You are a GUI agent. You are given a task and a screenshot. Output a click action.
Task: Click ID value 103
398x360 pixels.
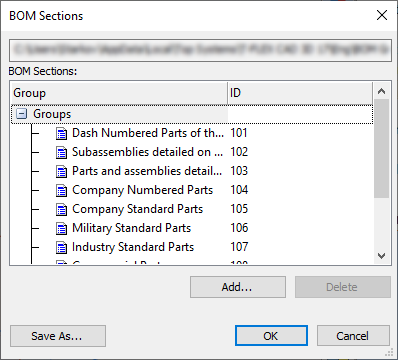coord(239,171)
